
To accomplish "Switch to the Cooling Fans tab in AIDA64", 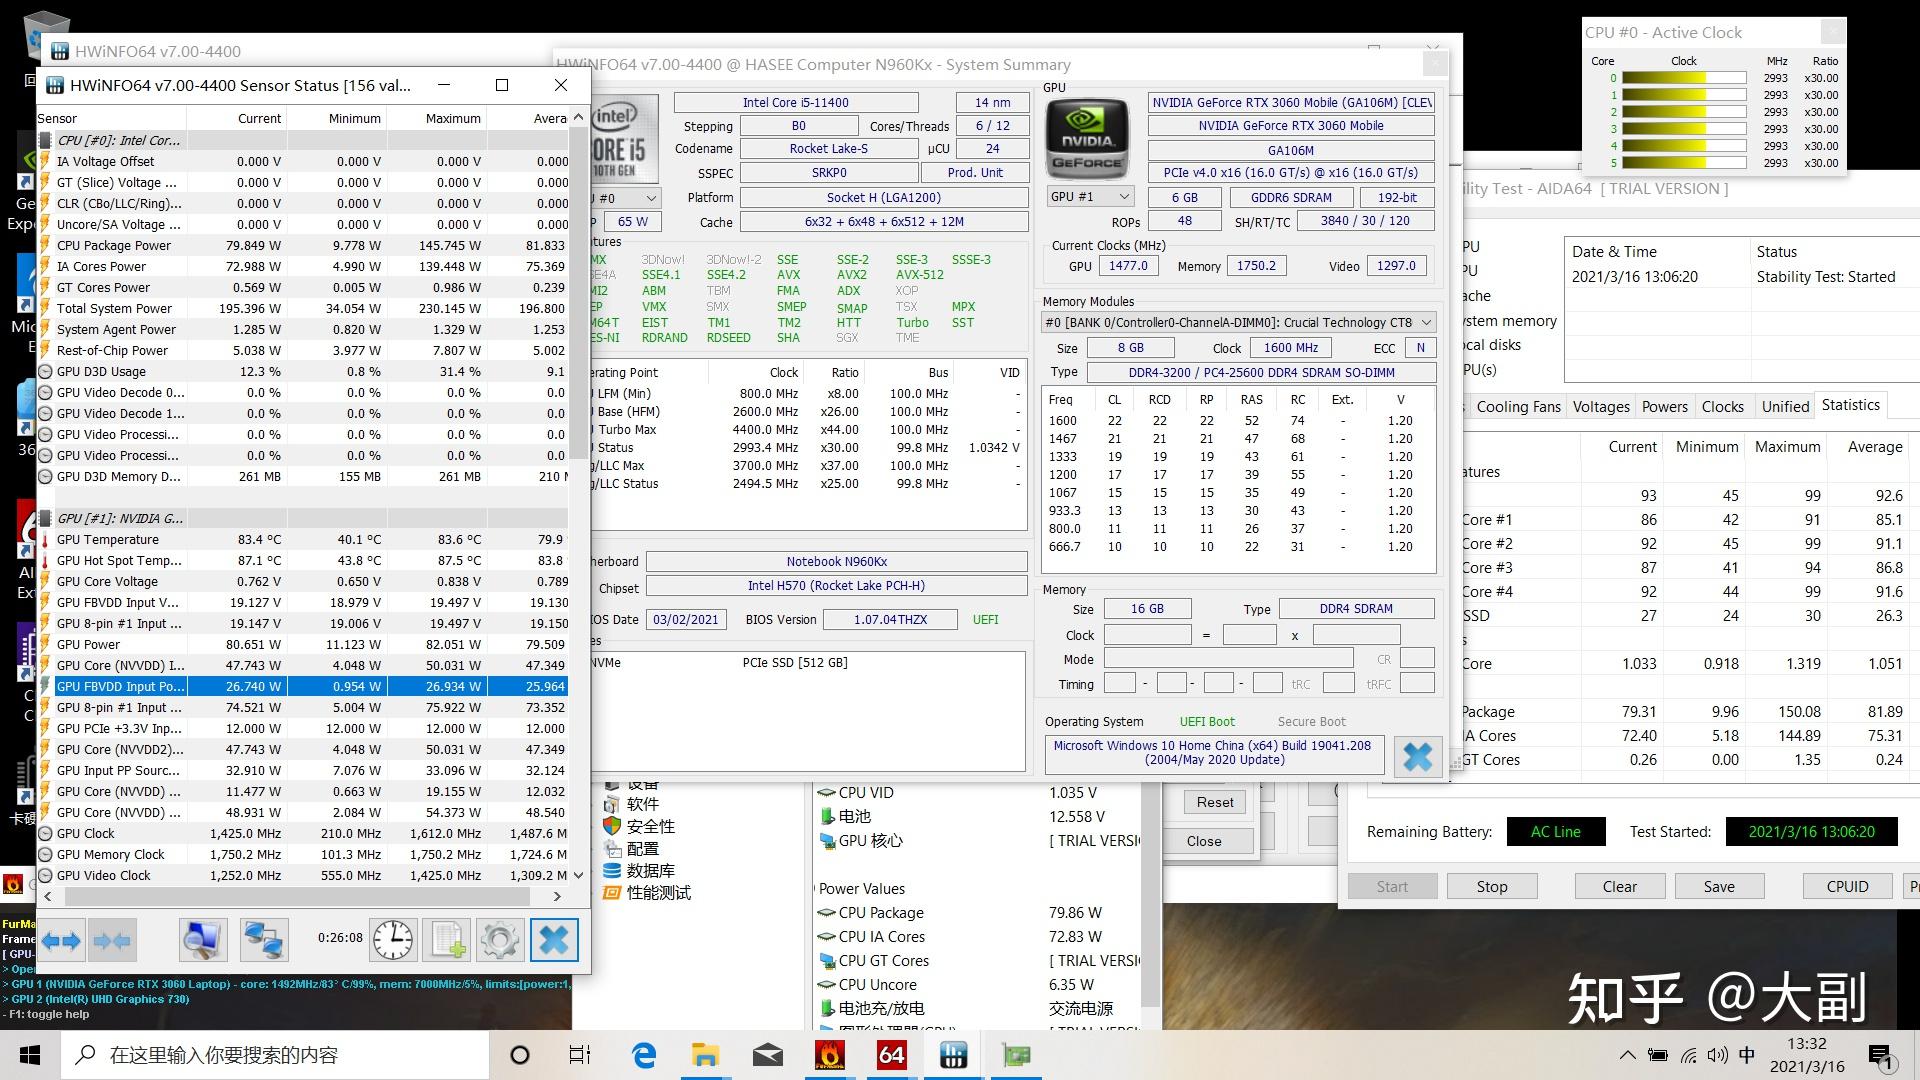I will pos(1518,407).
